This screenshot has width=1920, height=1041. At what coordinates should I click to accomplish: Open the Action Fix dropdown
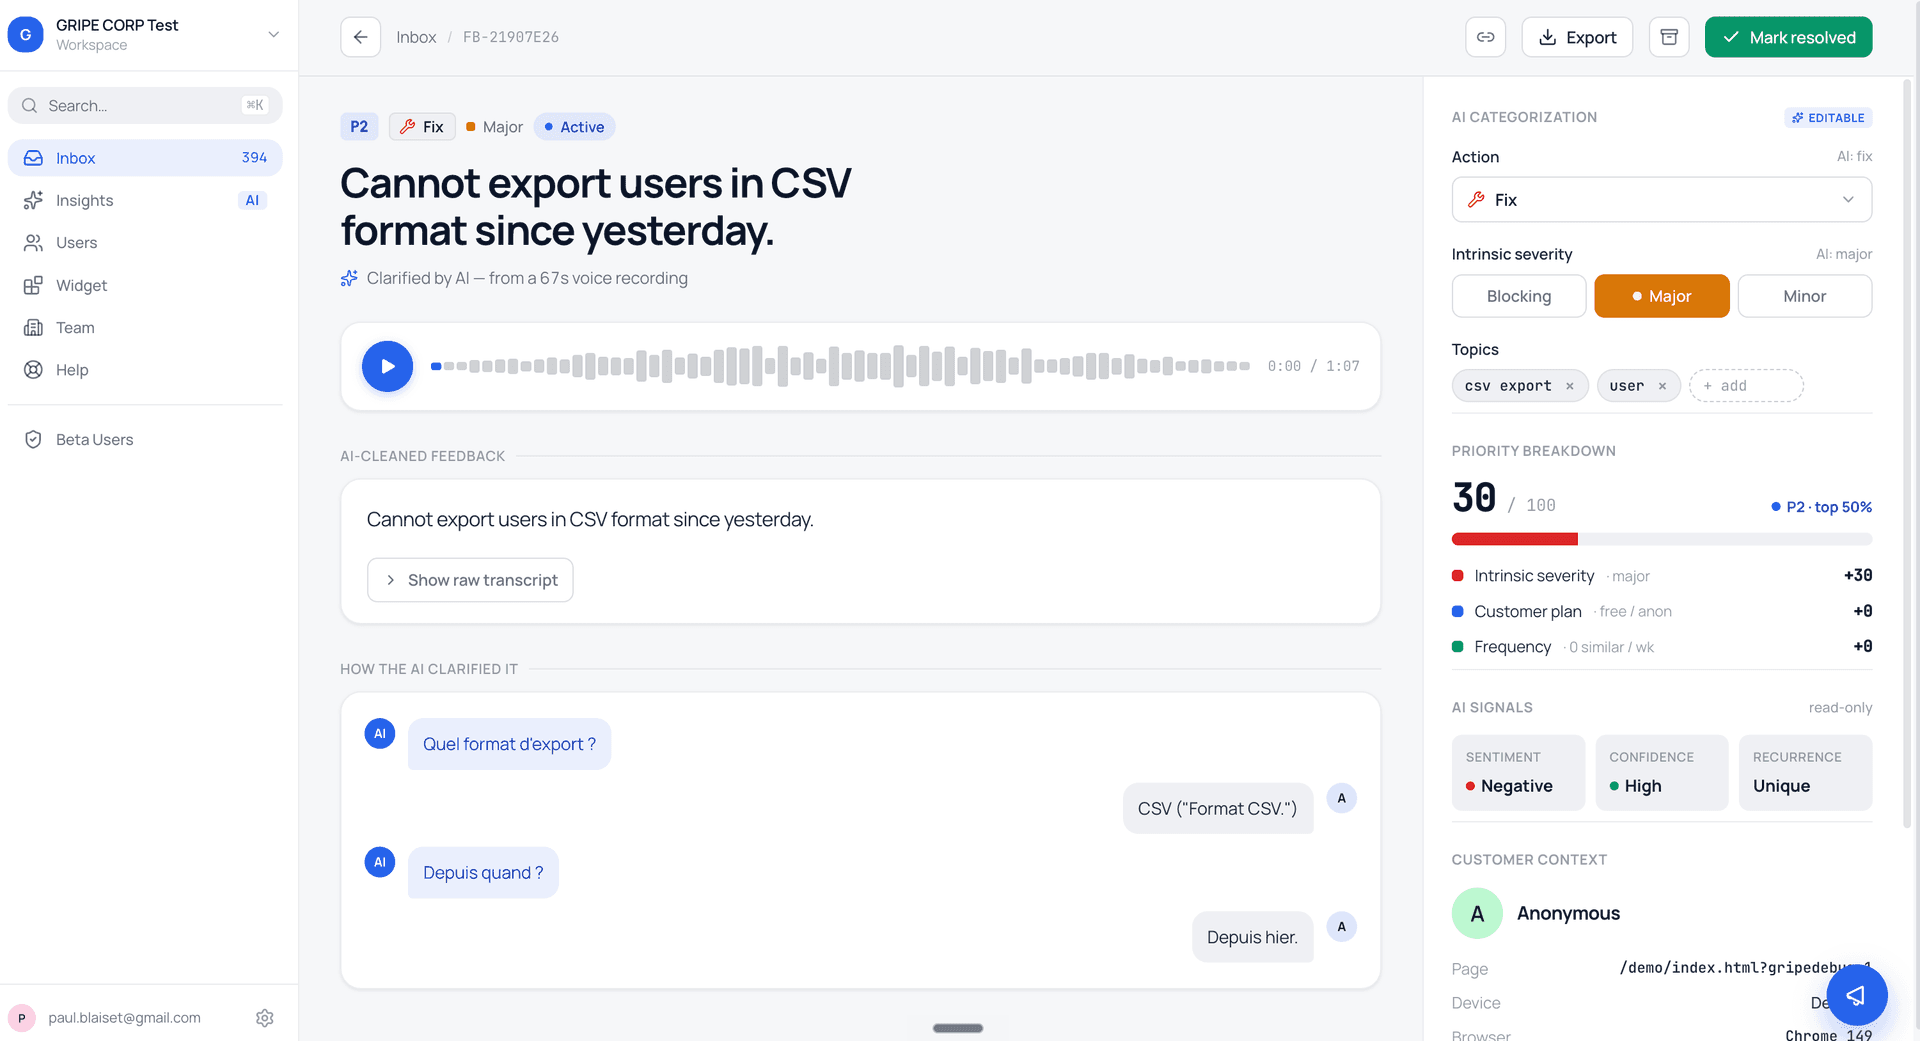pos(1661,200)
